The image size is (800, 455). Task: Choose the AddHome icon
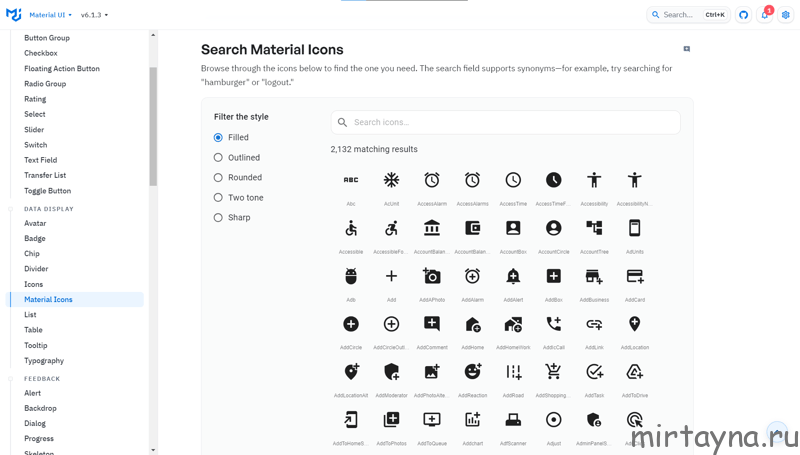click(x=472, y=324)
